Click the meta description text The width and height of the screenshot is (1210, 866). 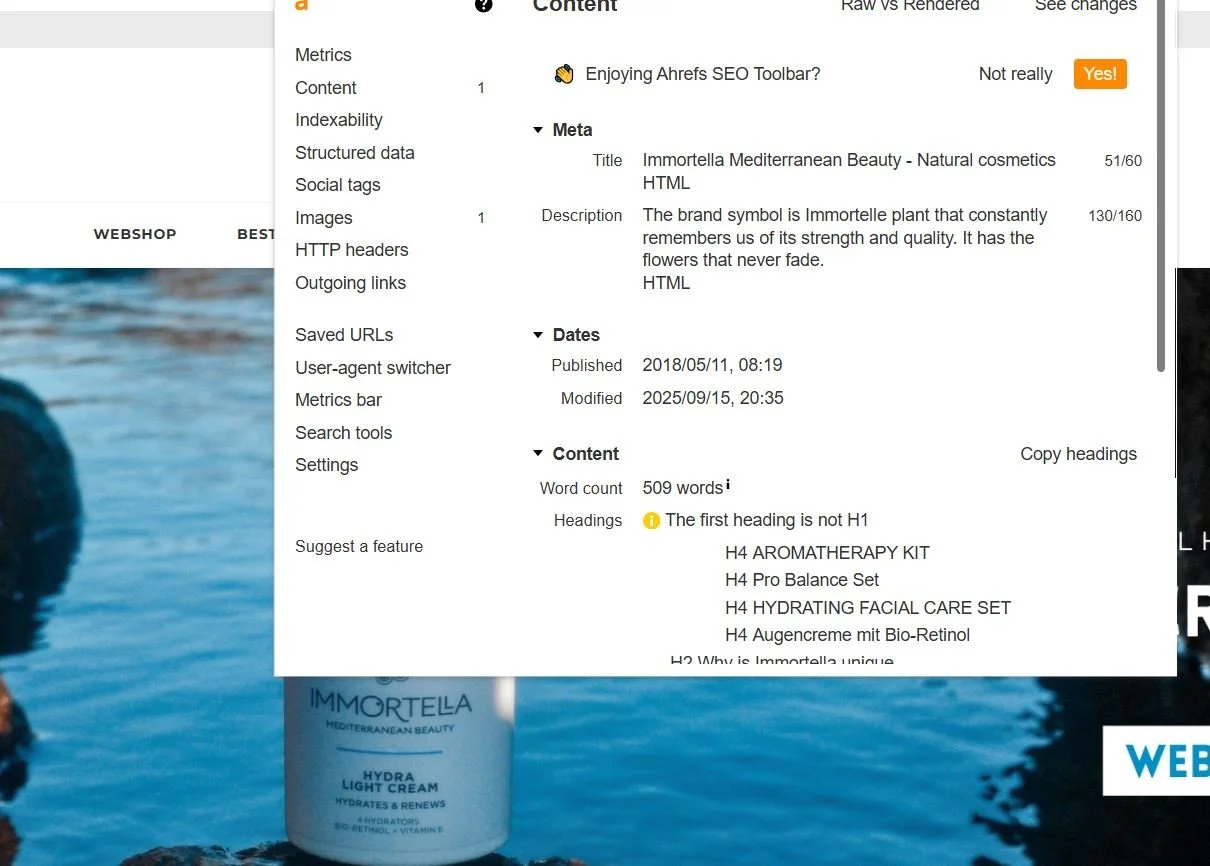coord(845,238)
